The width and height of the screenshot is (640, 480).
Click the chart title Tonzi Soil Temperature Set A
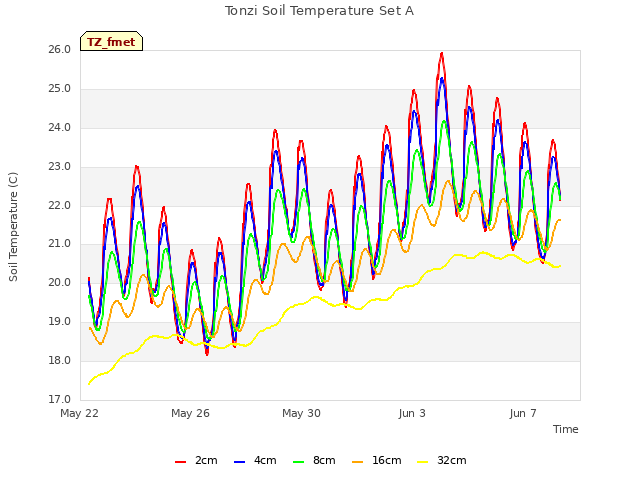click(319, 11)
